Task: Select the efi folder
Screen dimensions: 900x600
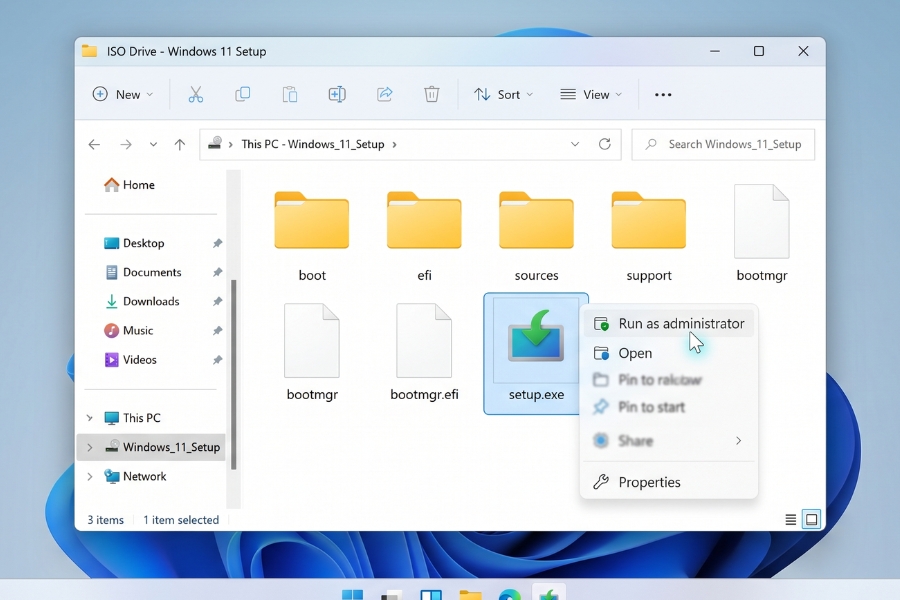Action: pyautogui.click(x=424, y=236)
